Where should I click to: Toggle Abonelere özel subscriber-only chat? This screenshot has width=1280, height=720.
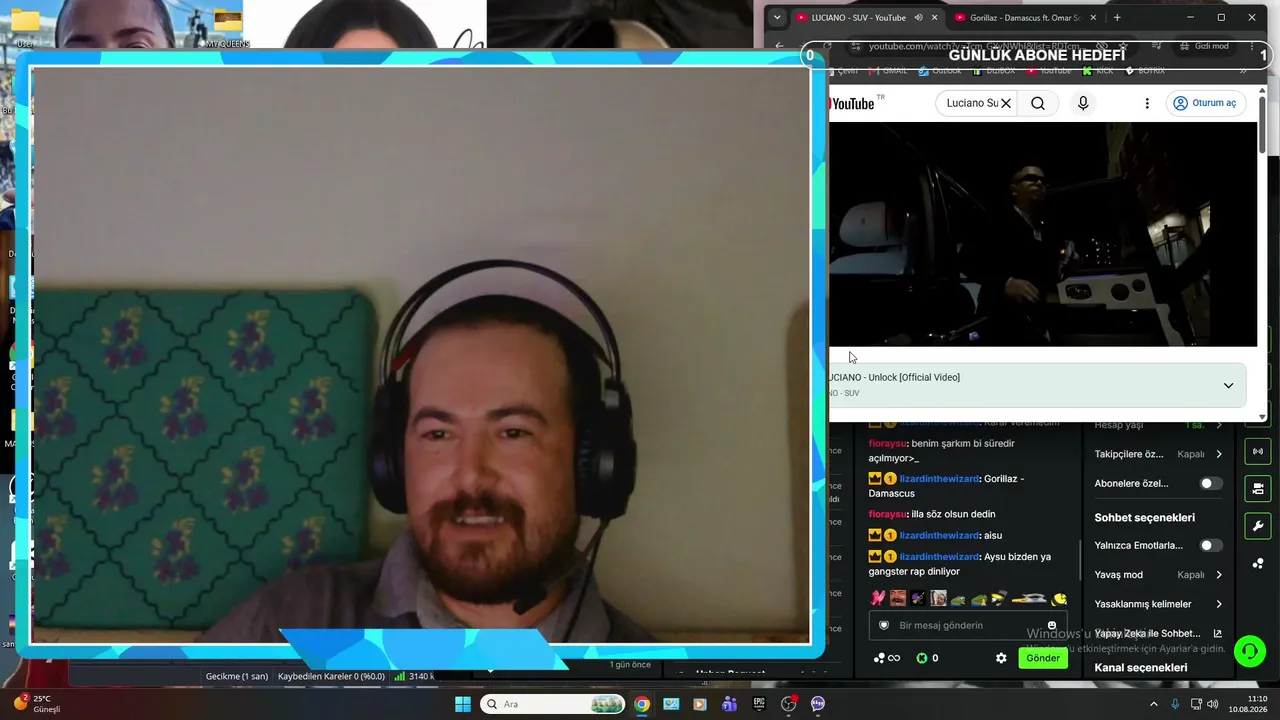coord(1210,483)
